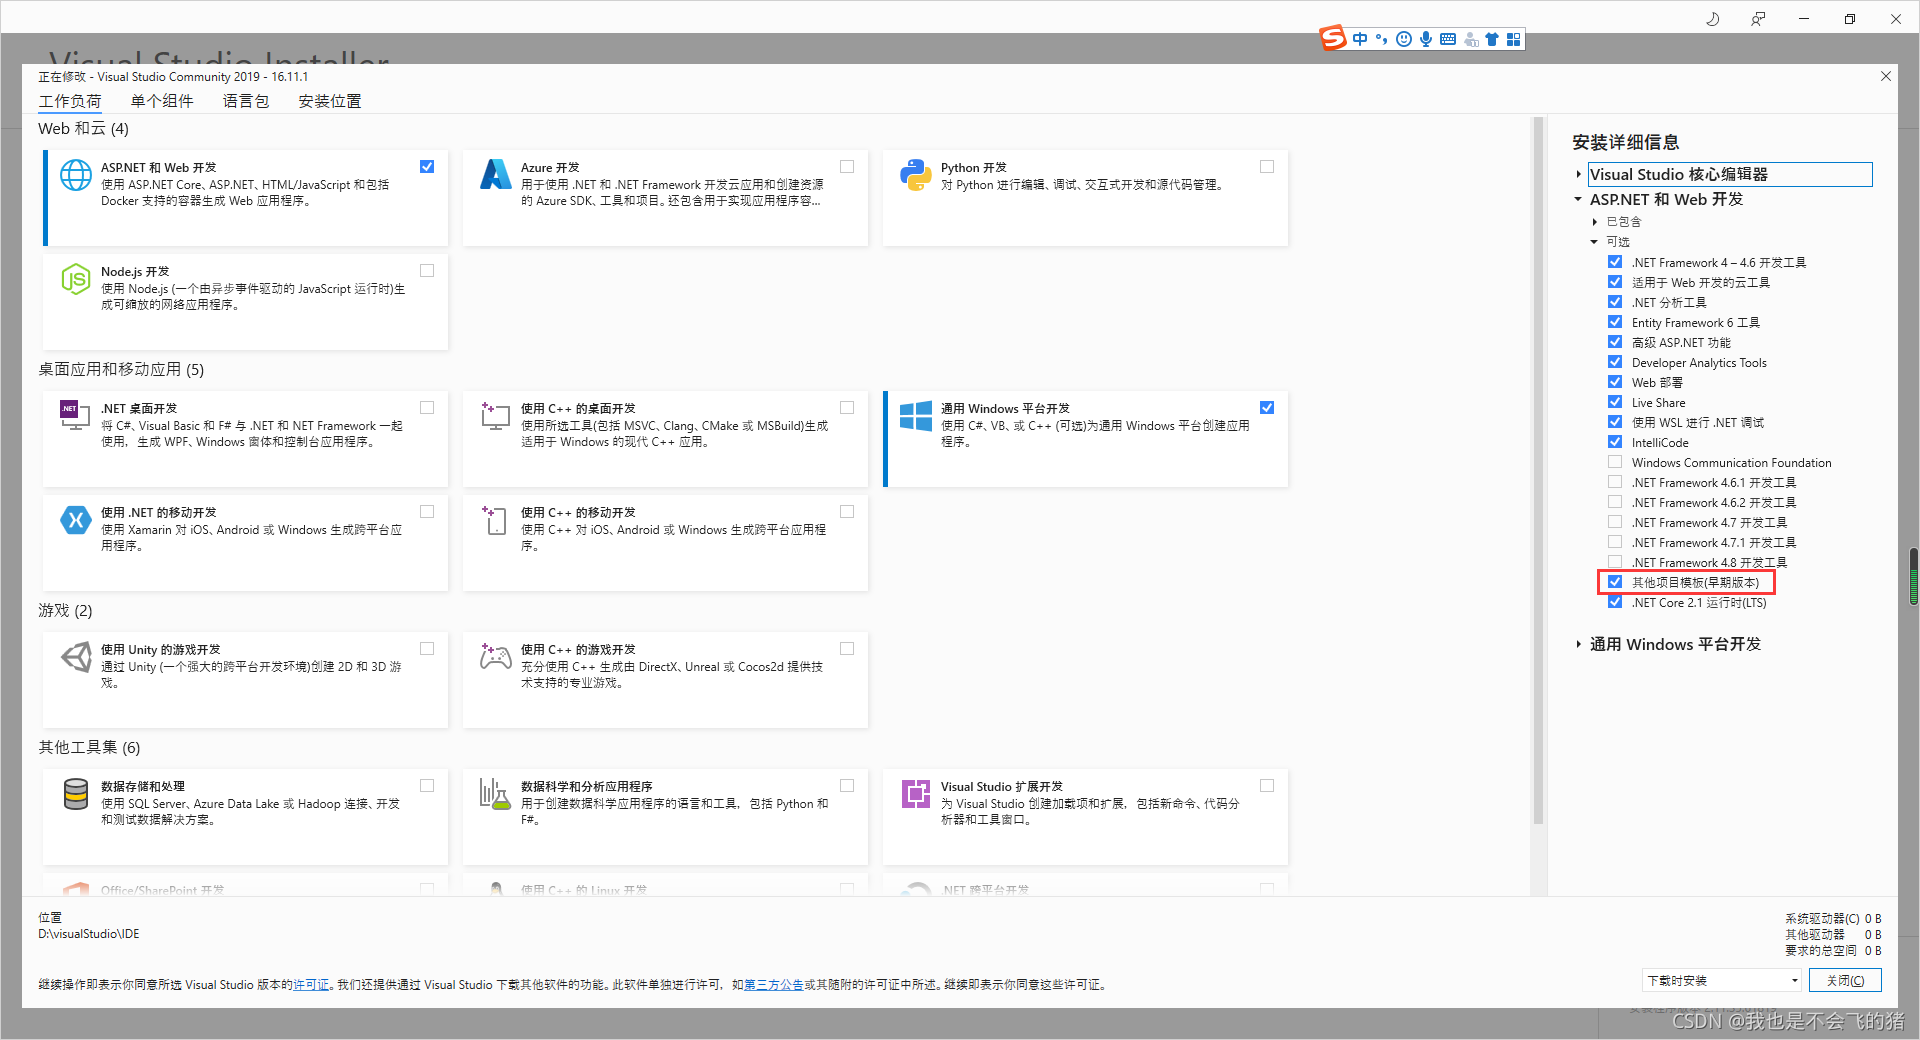Check Visual Studio 扩展开发 workload checkbox
Image resolution: width=1920 pixels, height=1040 pixels.
[1267, 786]
